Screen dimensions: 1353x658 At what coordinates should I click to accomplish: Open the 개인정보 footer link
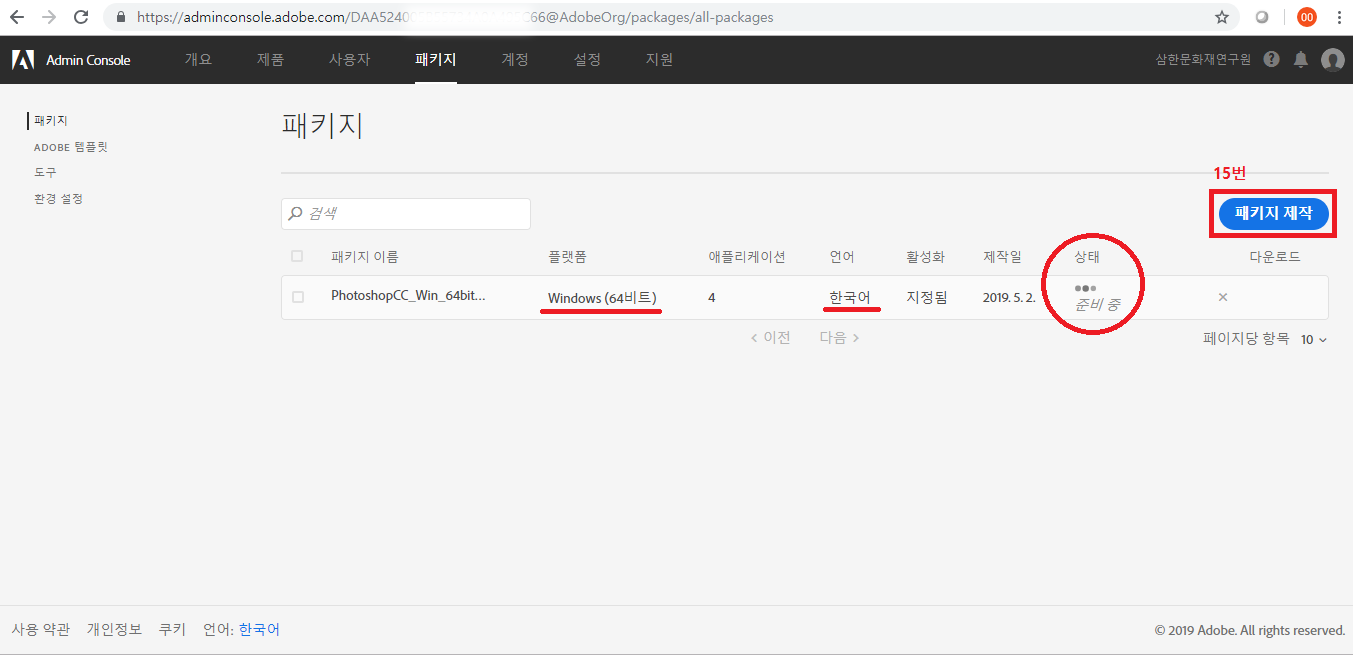(x=114, y=630)
